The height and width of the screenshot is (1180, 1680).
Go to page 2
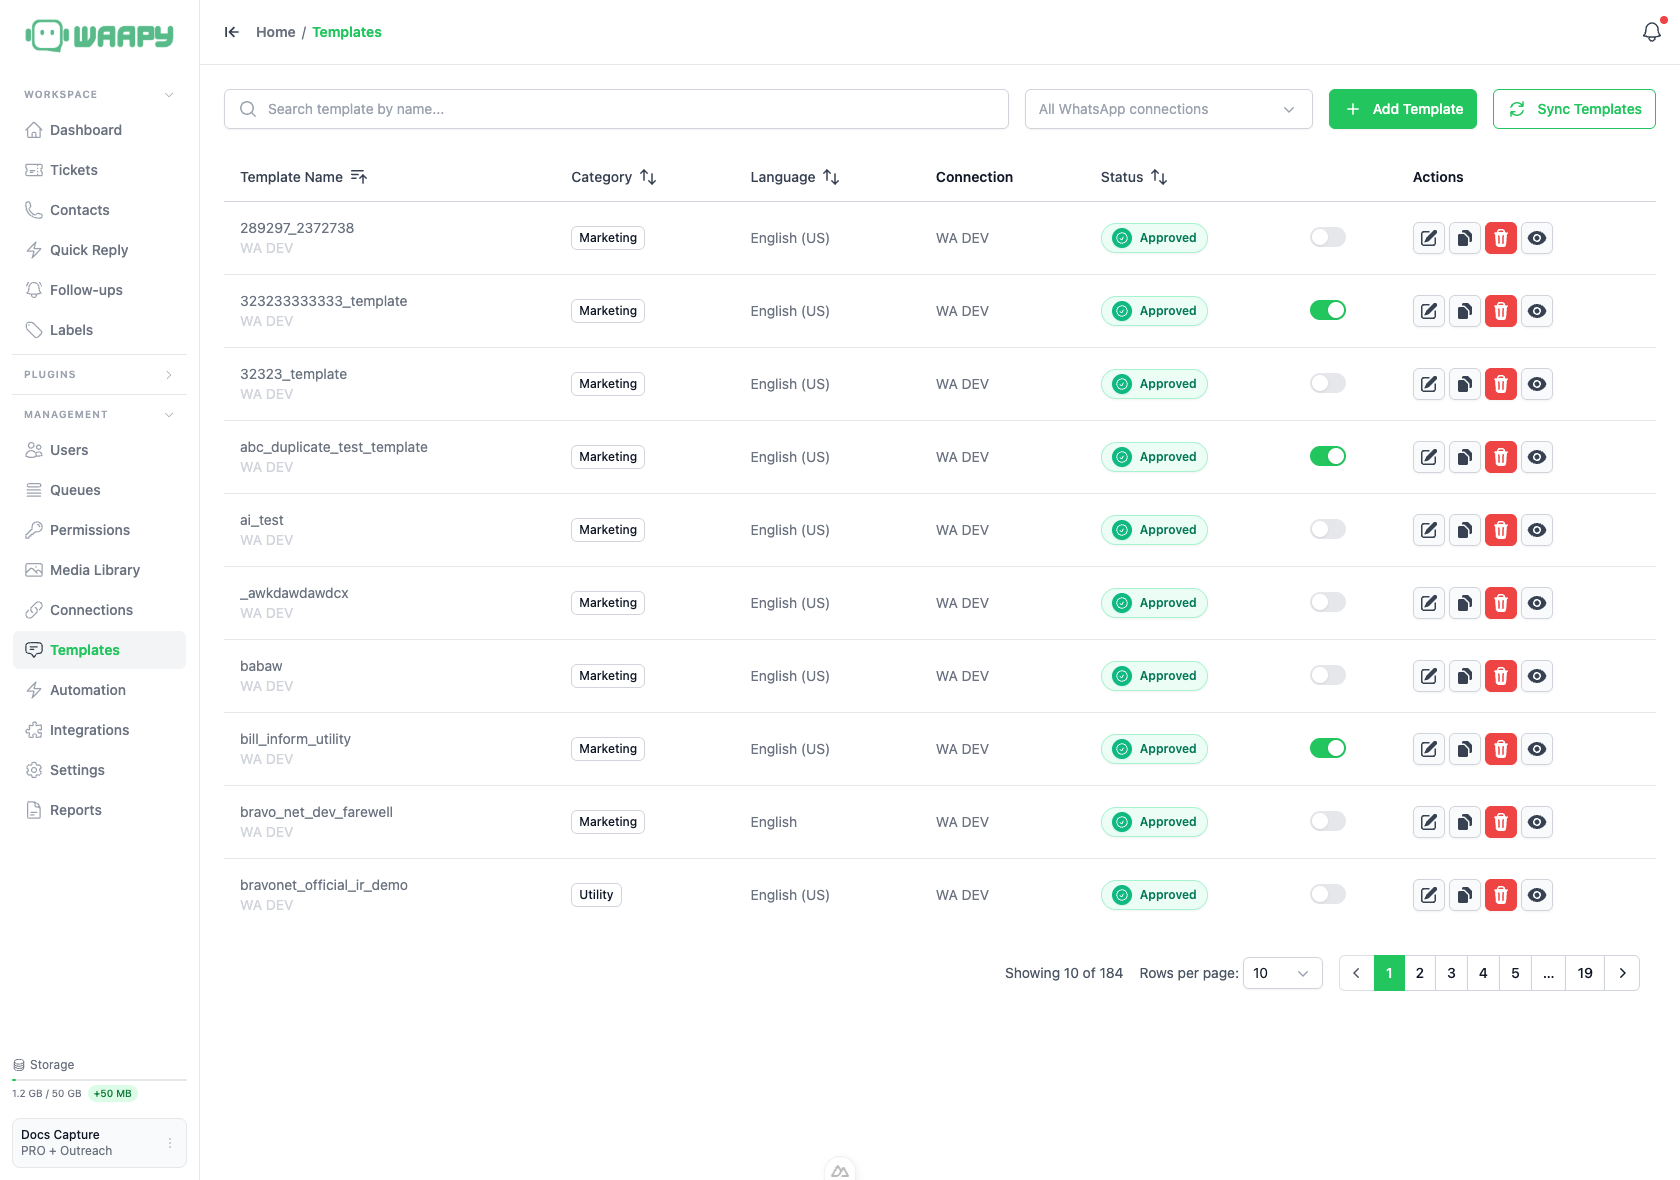tap(1419, 973)
